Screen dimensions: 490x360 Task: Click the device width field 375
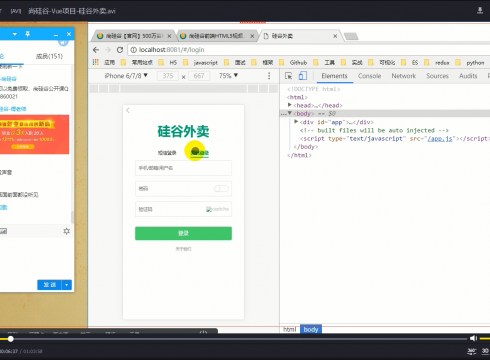point(168,76)
